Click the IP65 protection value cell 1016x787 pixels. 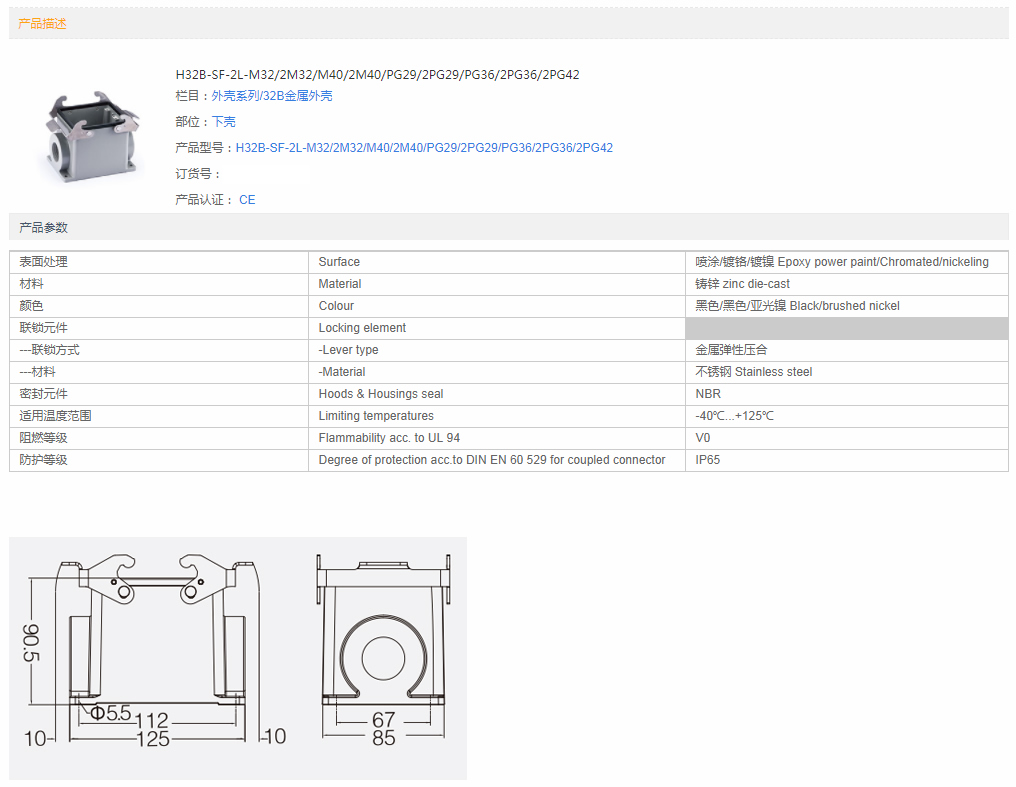707,460
